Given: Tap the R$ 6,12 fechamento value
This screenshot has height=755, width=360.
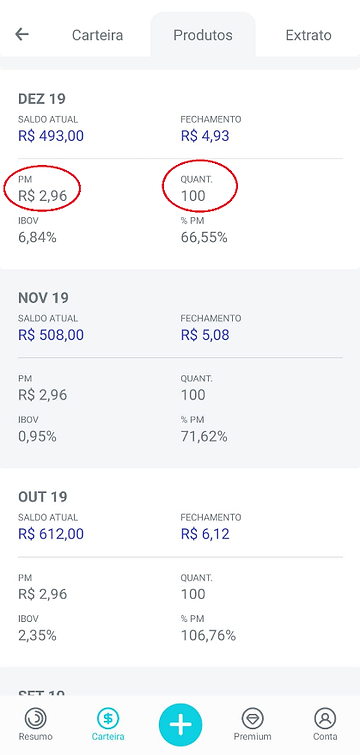Looking at the screenshot, I should tap(205, 534).
